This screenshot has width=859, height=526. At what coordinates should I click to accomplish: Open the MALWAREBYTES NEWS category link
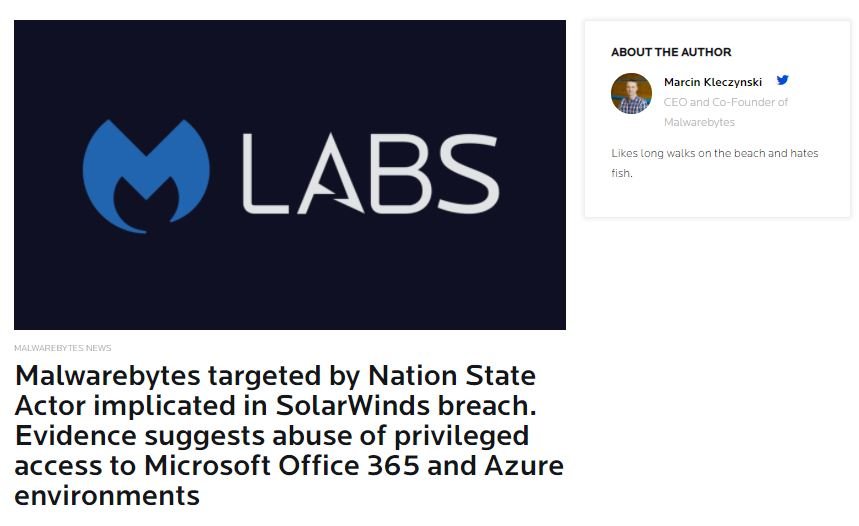click(62, 348)
